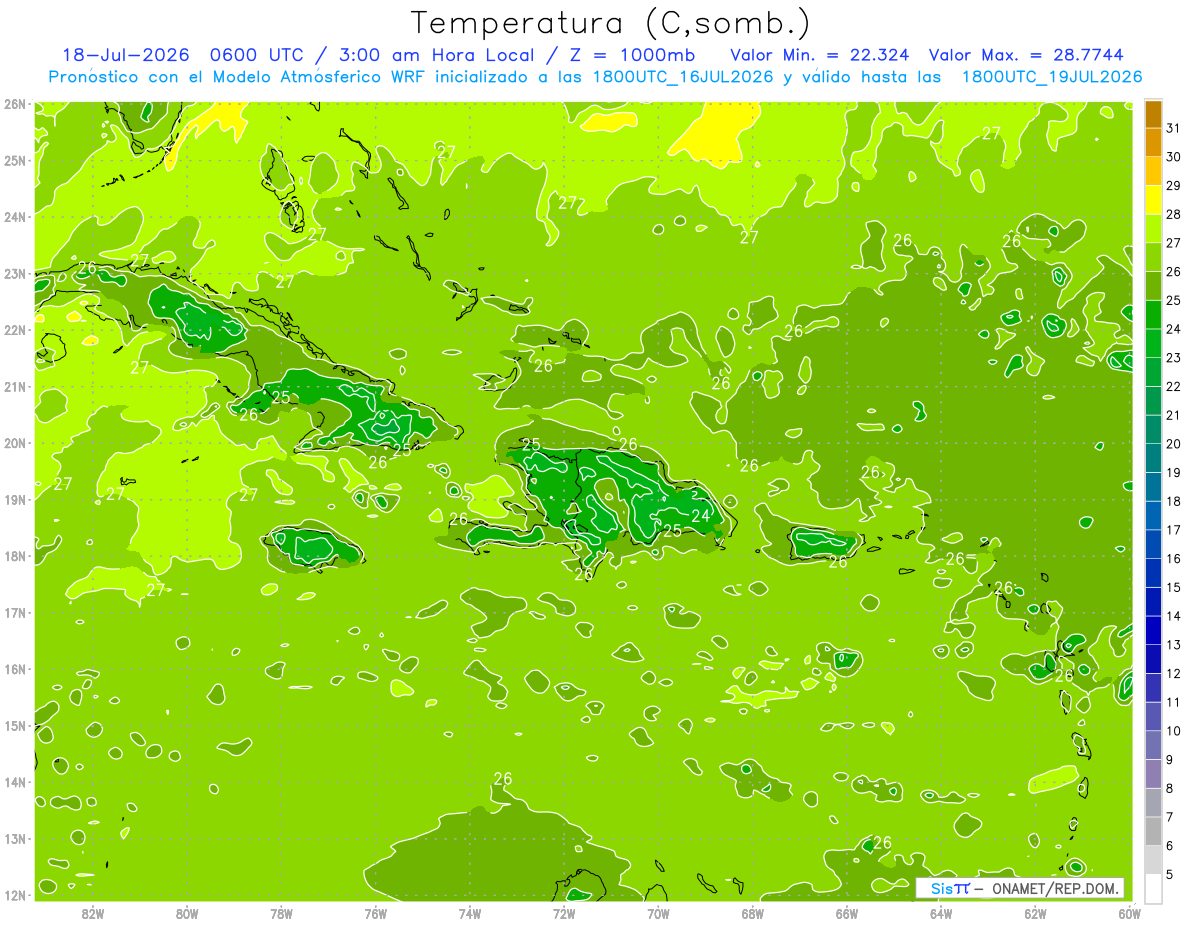Click the '18N' latitude axis label
Viewport: 1200px width, 927px height.
tap(15, 556)
